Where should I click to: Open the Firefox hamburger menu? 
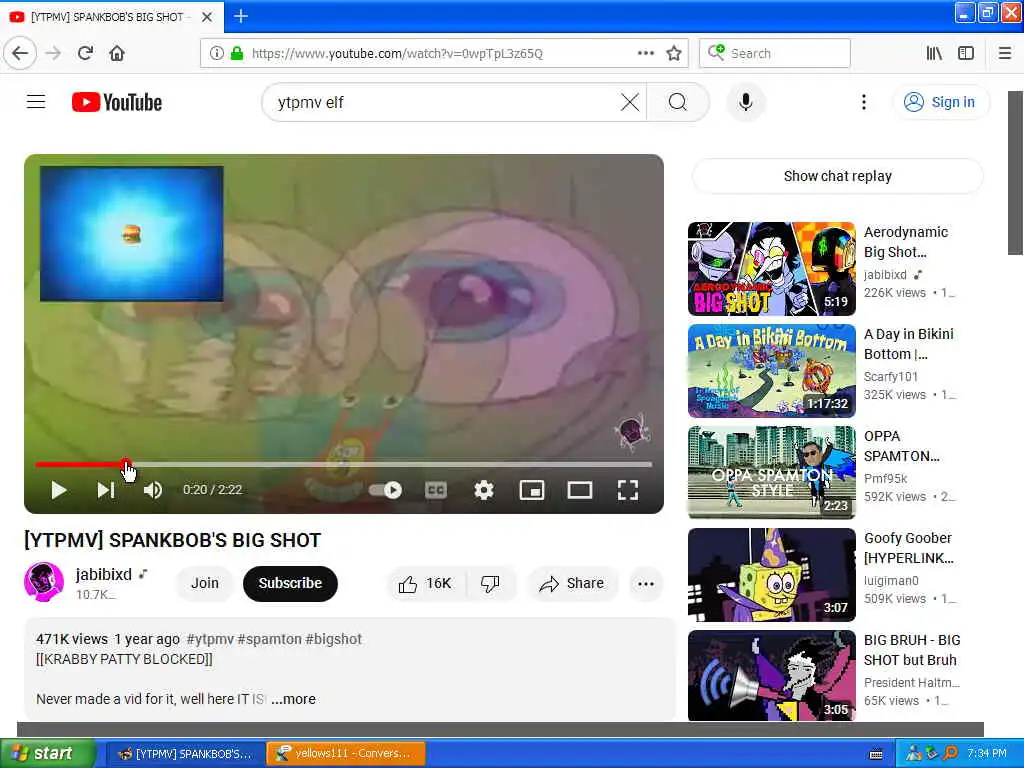coord(1005,53)
